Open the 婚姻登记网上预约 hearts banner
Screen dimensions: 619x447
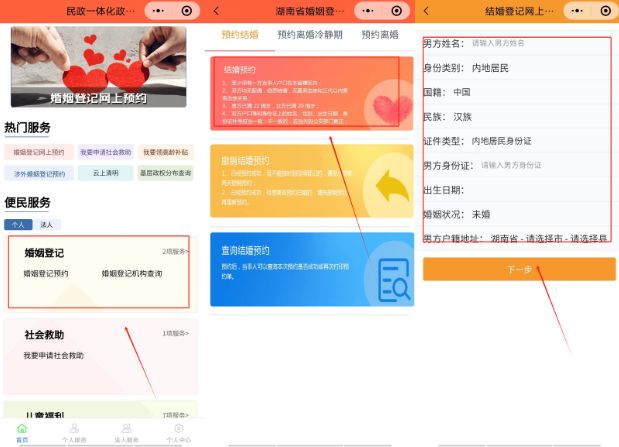[x=98, y=67]
